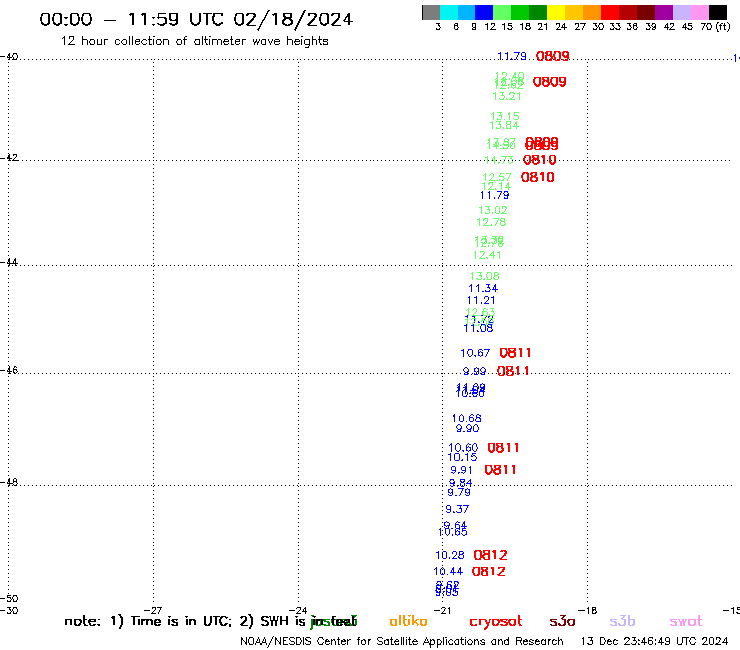Click the black swatch ending the color scale
This screenshot has width=740, height=650.
(717, 12)
